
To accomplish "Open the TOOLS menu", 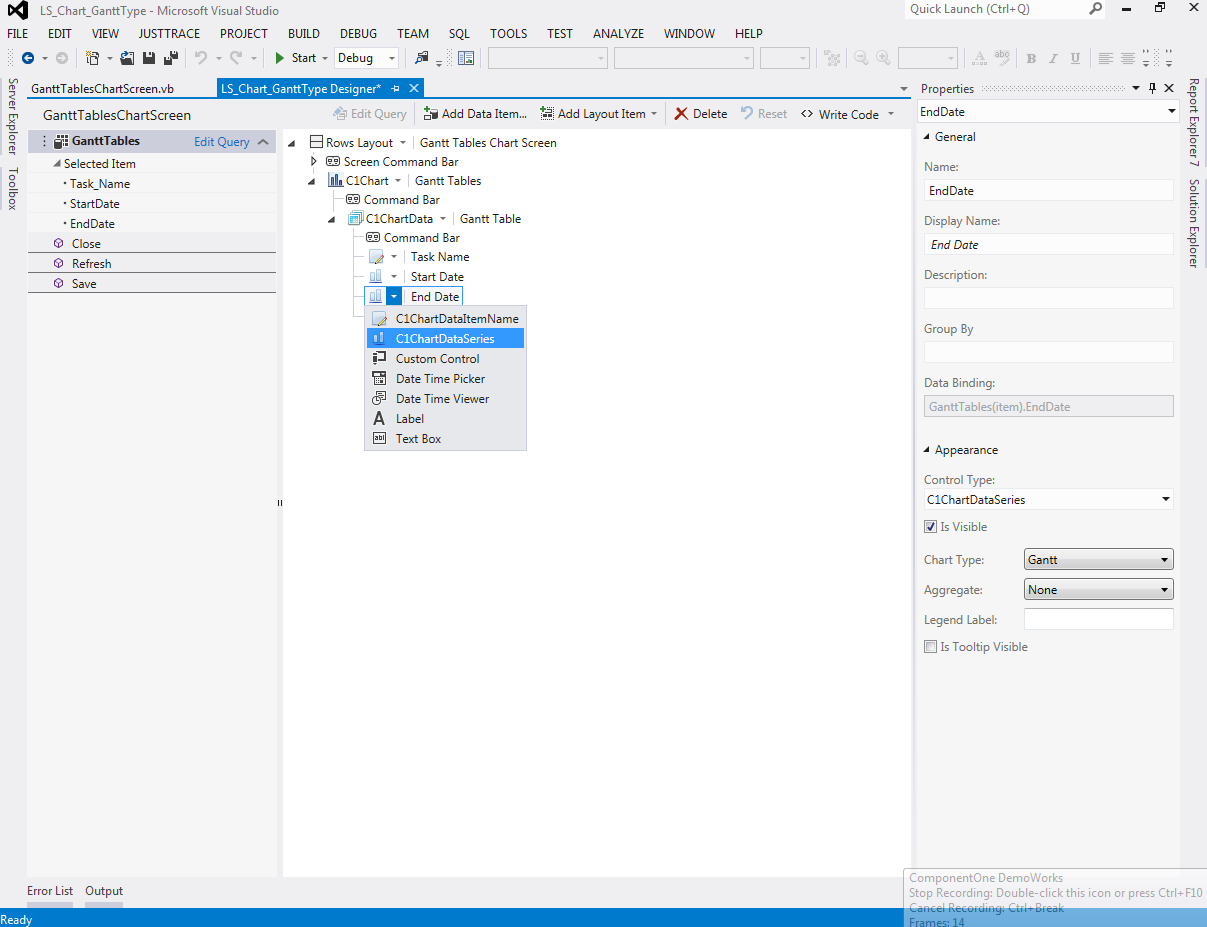I will (x=508, y=33).
